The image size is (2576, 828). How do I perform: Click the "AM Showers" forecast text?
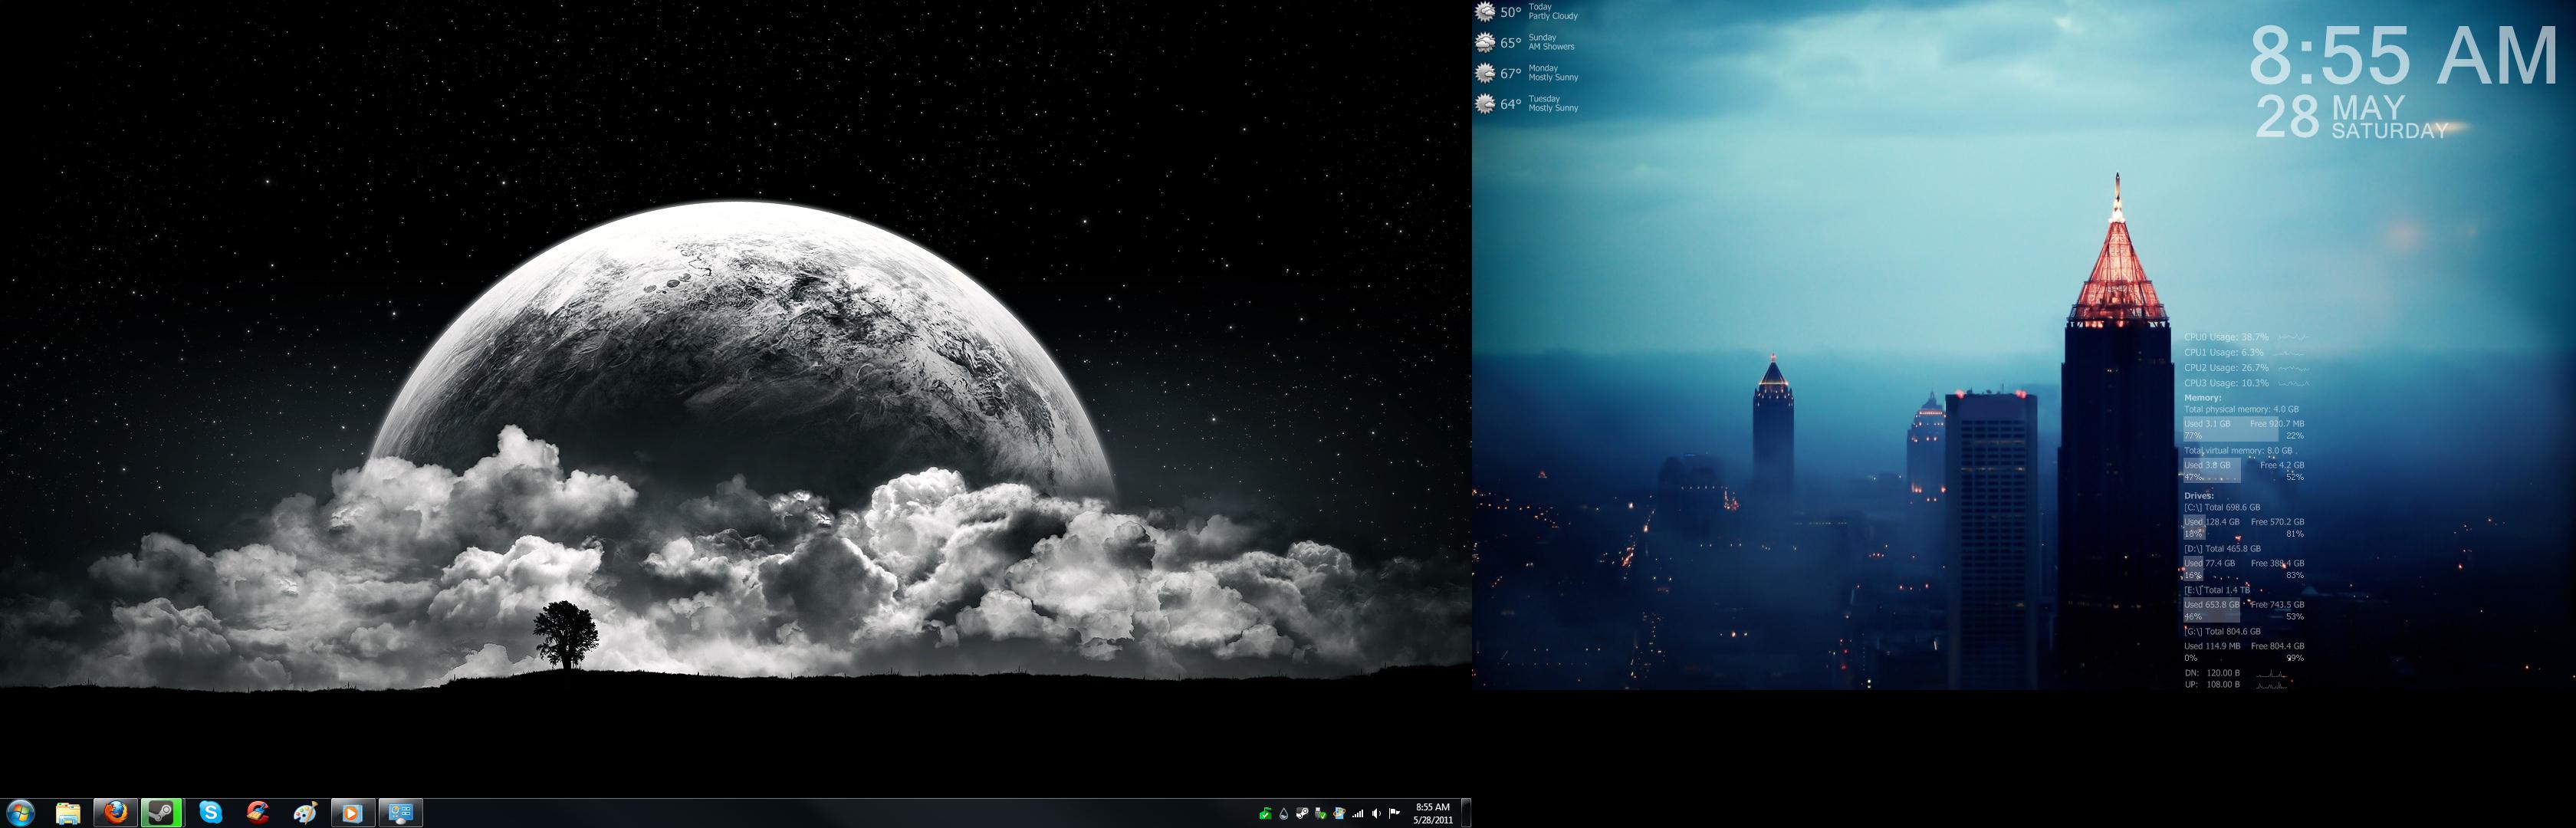pyautogui.click(x=1551, y=47)
